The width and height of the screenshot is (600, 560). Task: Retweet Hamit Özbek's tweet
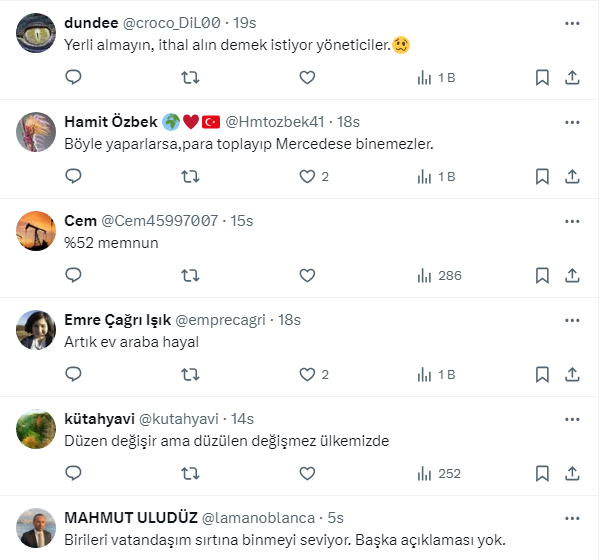coord(190,177)
